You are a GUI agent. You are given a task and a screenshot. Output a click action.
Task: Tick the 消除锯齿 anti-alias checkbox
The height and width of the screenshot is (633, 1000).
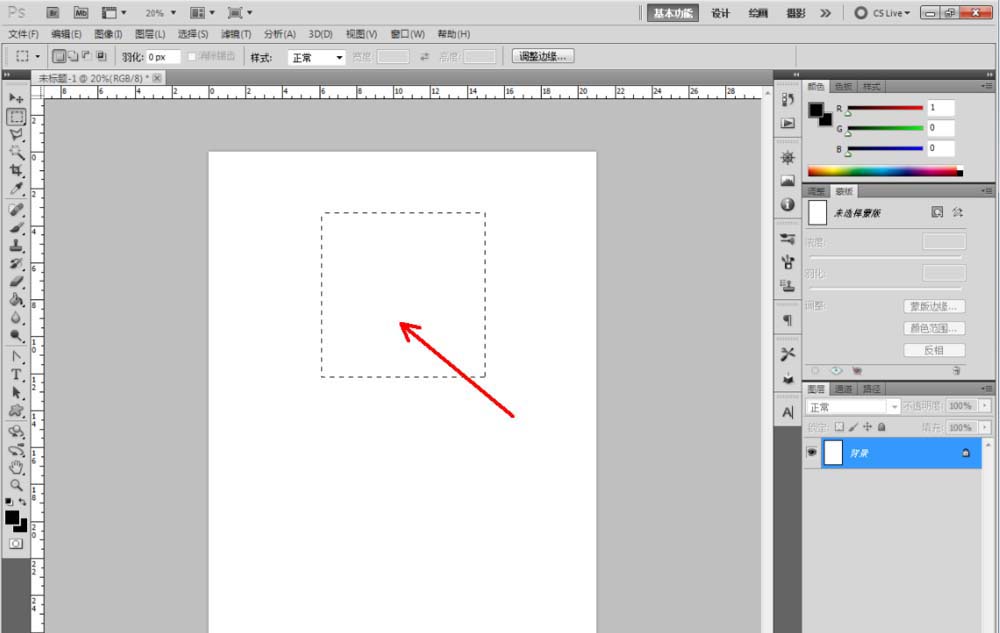pos(191,57)
